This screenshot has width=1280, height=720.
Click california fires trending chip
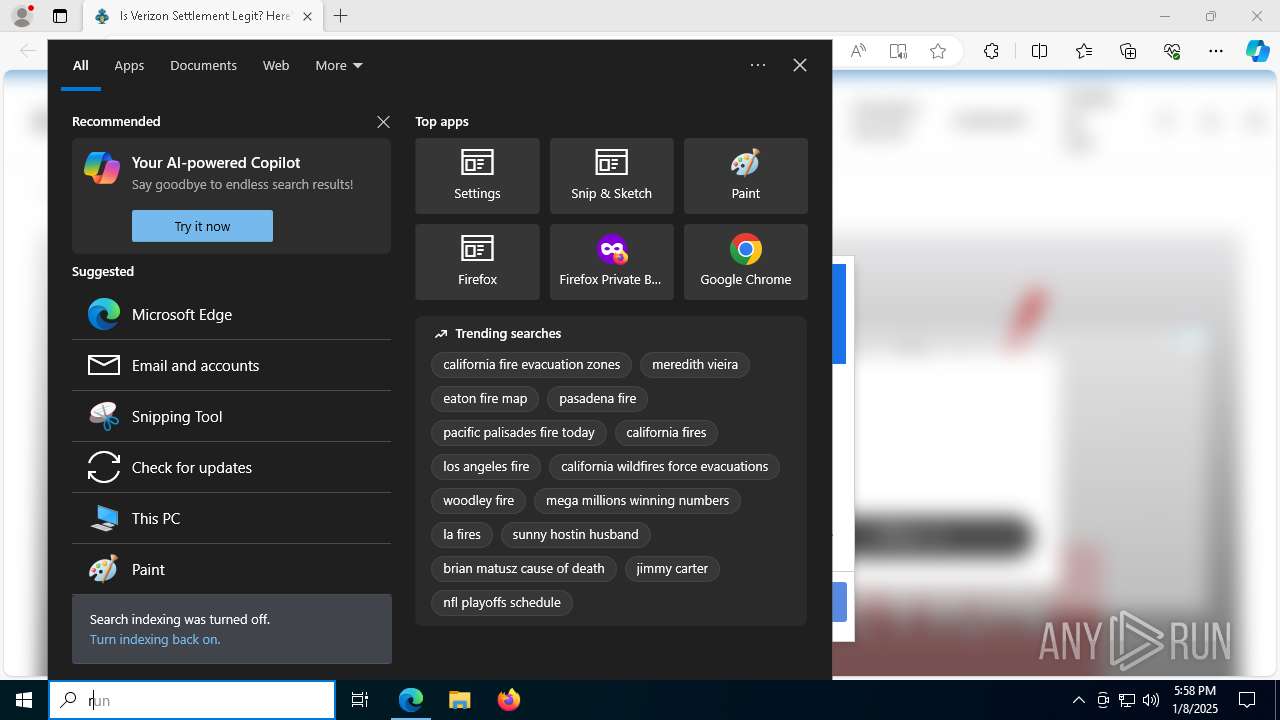tap(666, 432)
